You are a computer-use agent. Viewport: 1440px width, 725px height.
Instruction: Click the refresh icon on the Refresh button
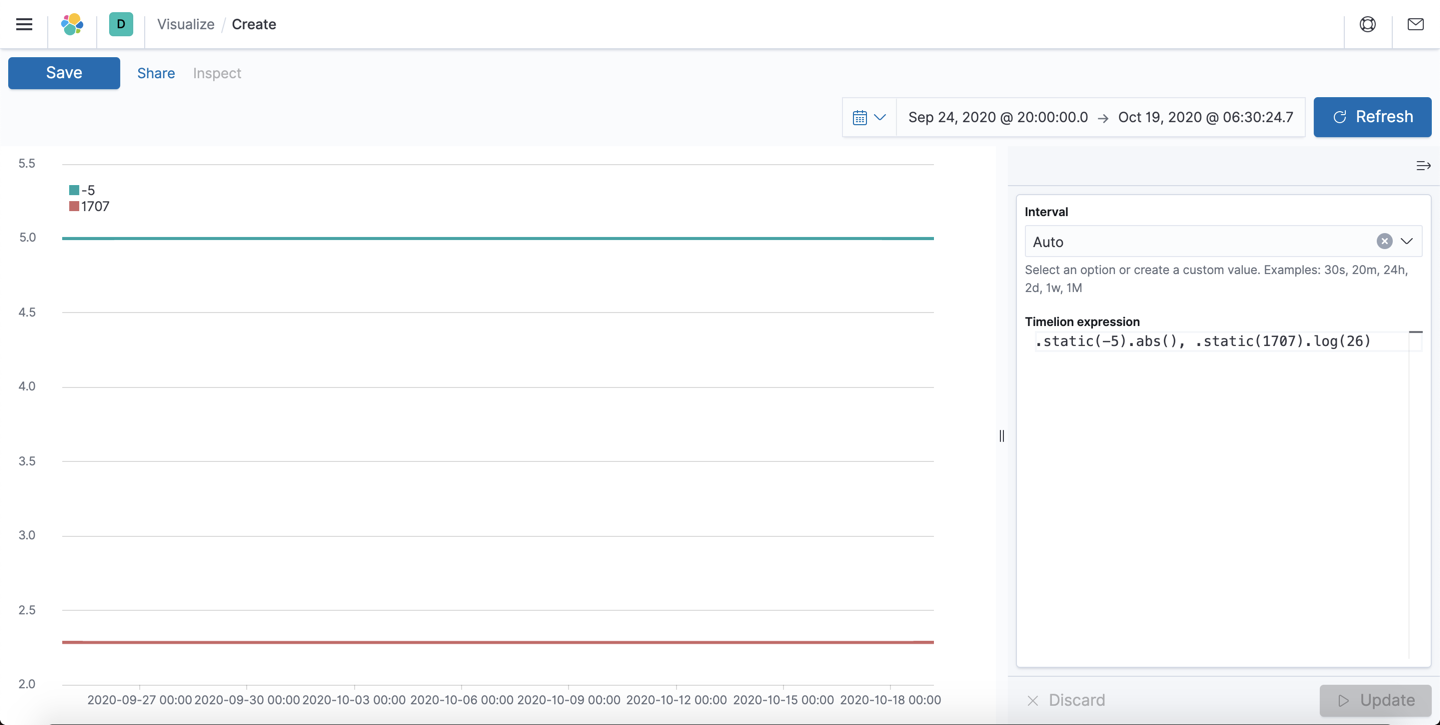click(1339, 117)
